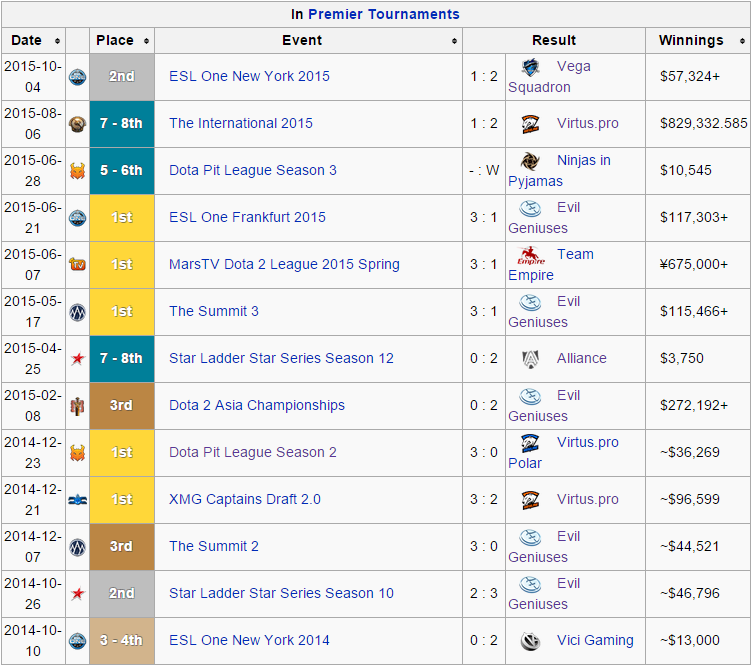The image size is (751, 665).
Task: Click the Result column header
Action: pyautogui.click(x=553, y=41)
